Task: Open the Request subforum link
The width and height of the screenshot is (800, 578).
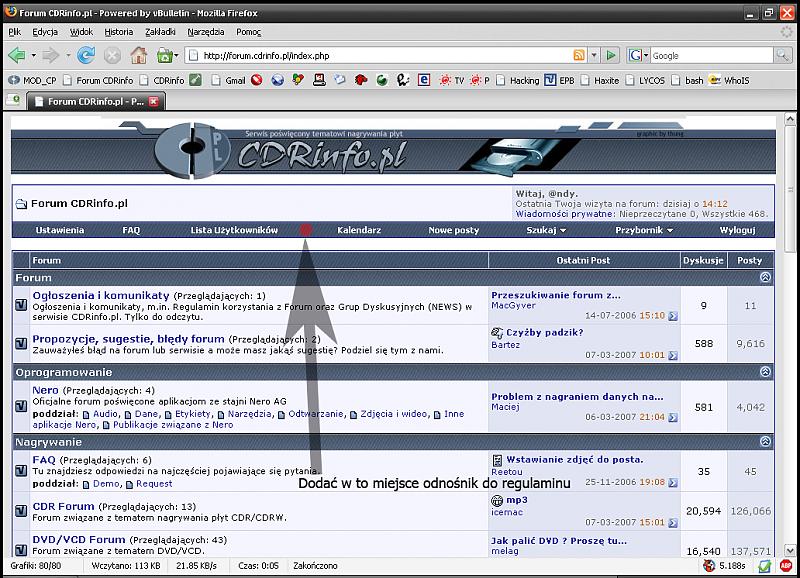Action: coord(154,484)
